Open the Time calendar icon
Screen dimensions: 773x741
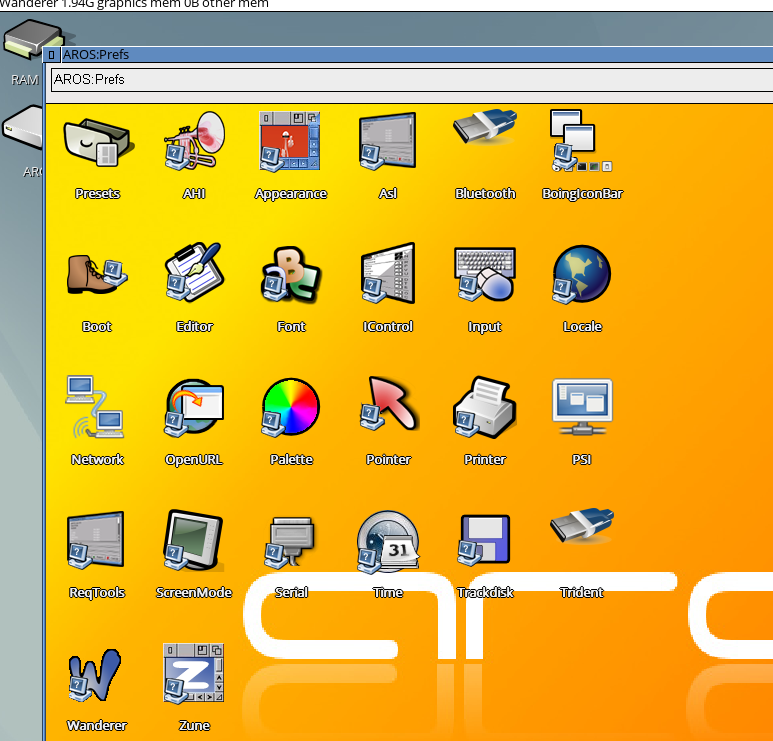click(x=388, y=542)
